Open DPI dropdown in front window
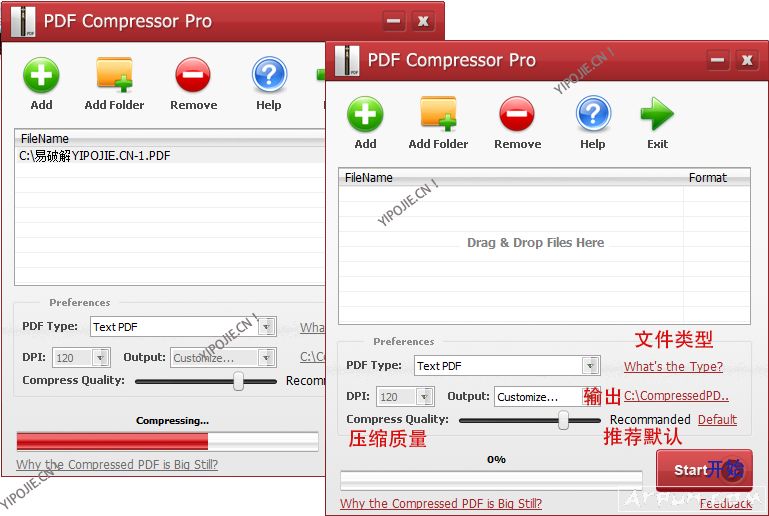The height and width of the screenshot is (516, 769). tap(424, 396)
